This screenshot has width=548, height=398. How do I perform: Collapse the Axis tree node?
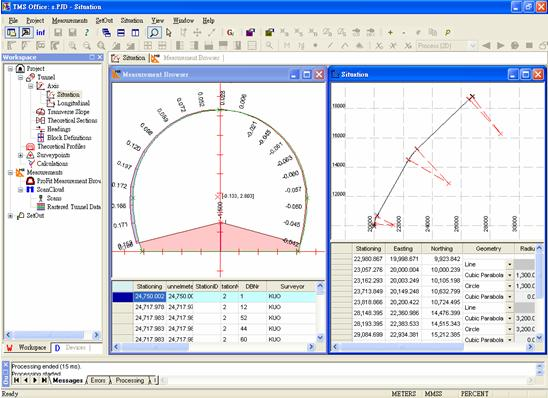coord(31,86)
